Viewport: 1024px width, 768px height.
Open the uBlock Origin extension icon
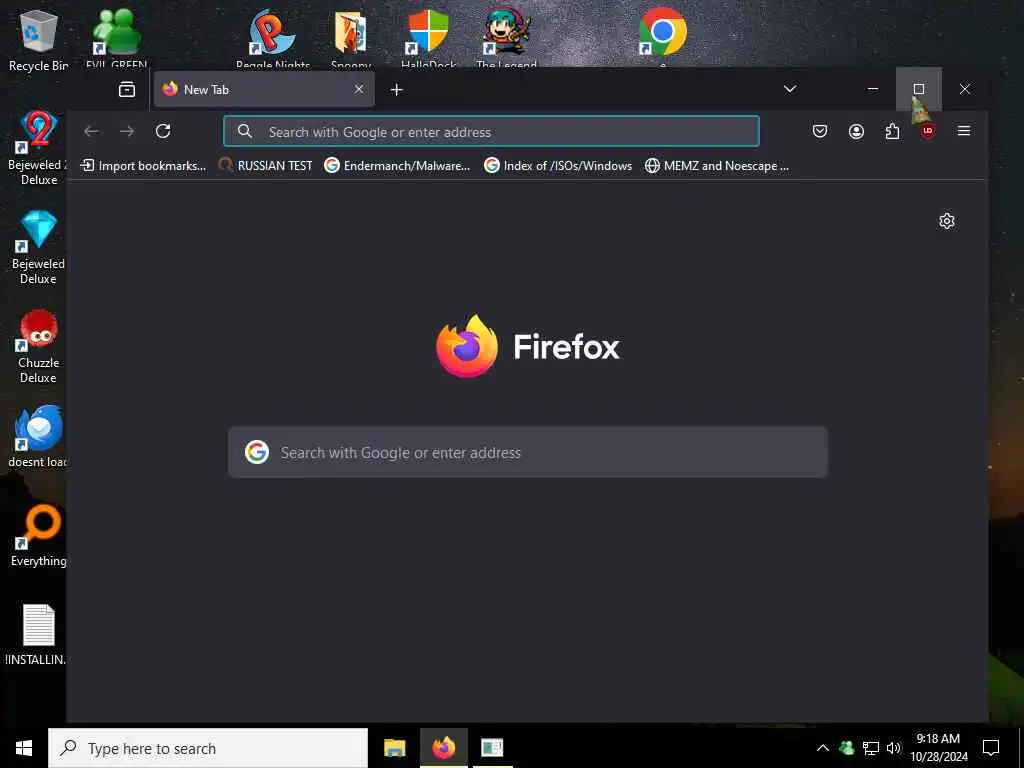927,131
